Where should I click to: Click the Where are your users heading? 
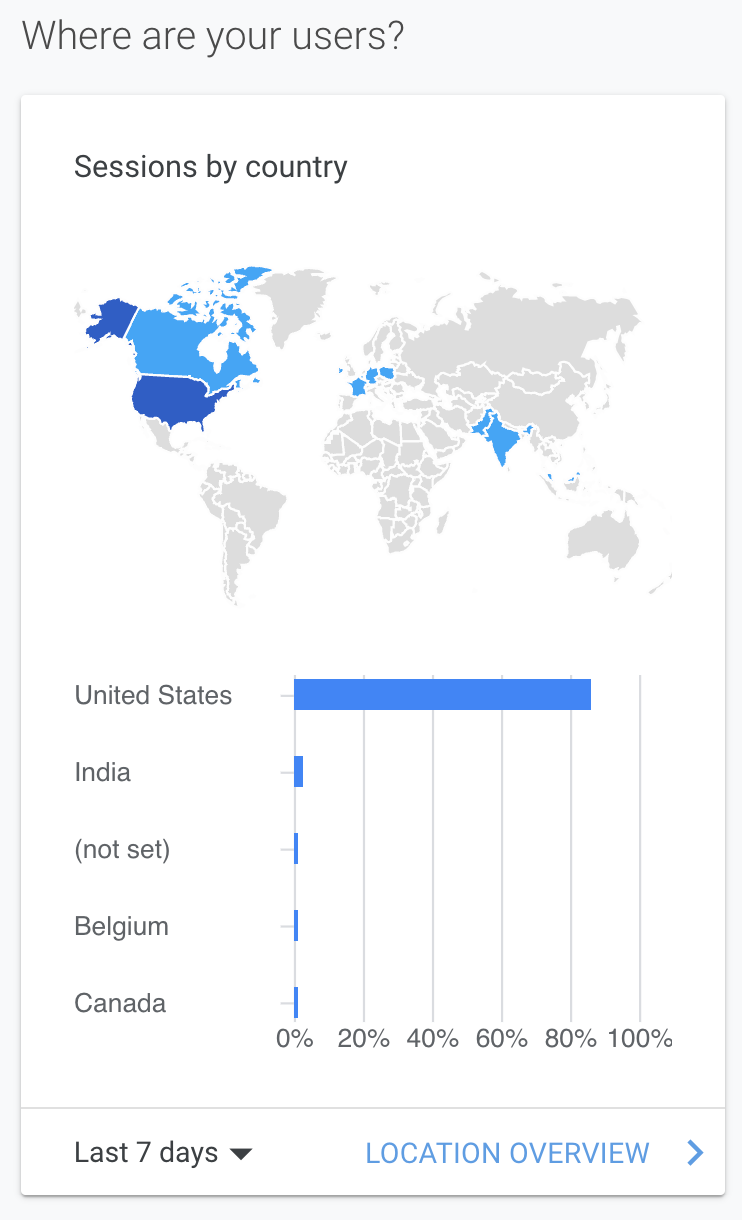click(x=213, y=36)
